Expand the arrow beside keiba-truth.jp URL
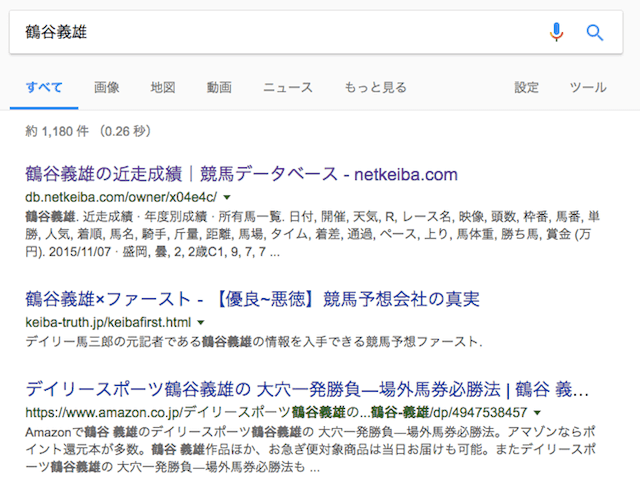Viewport: 640px width, 492px height. (200, 323)
